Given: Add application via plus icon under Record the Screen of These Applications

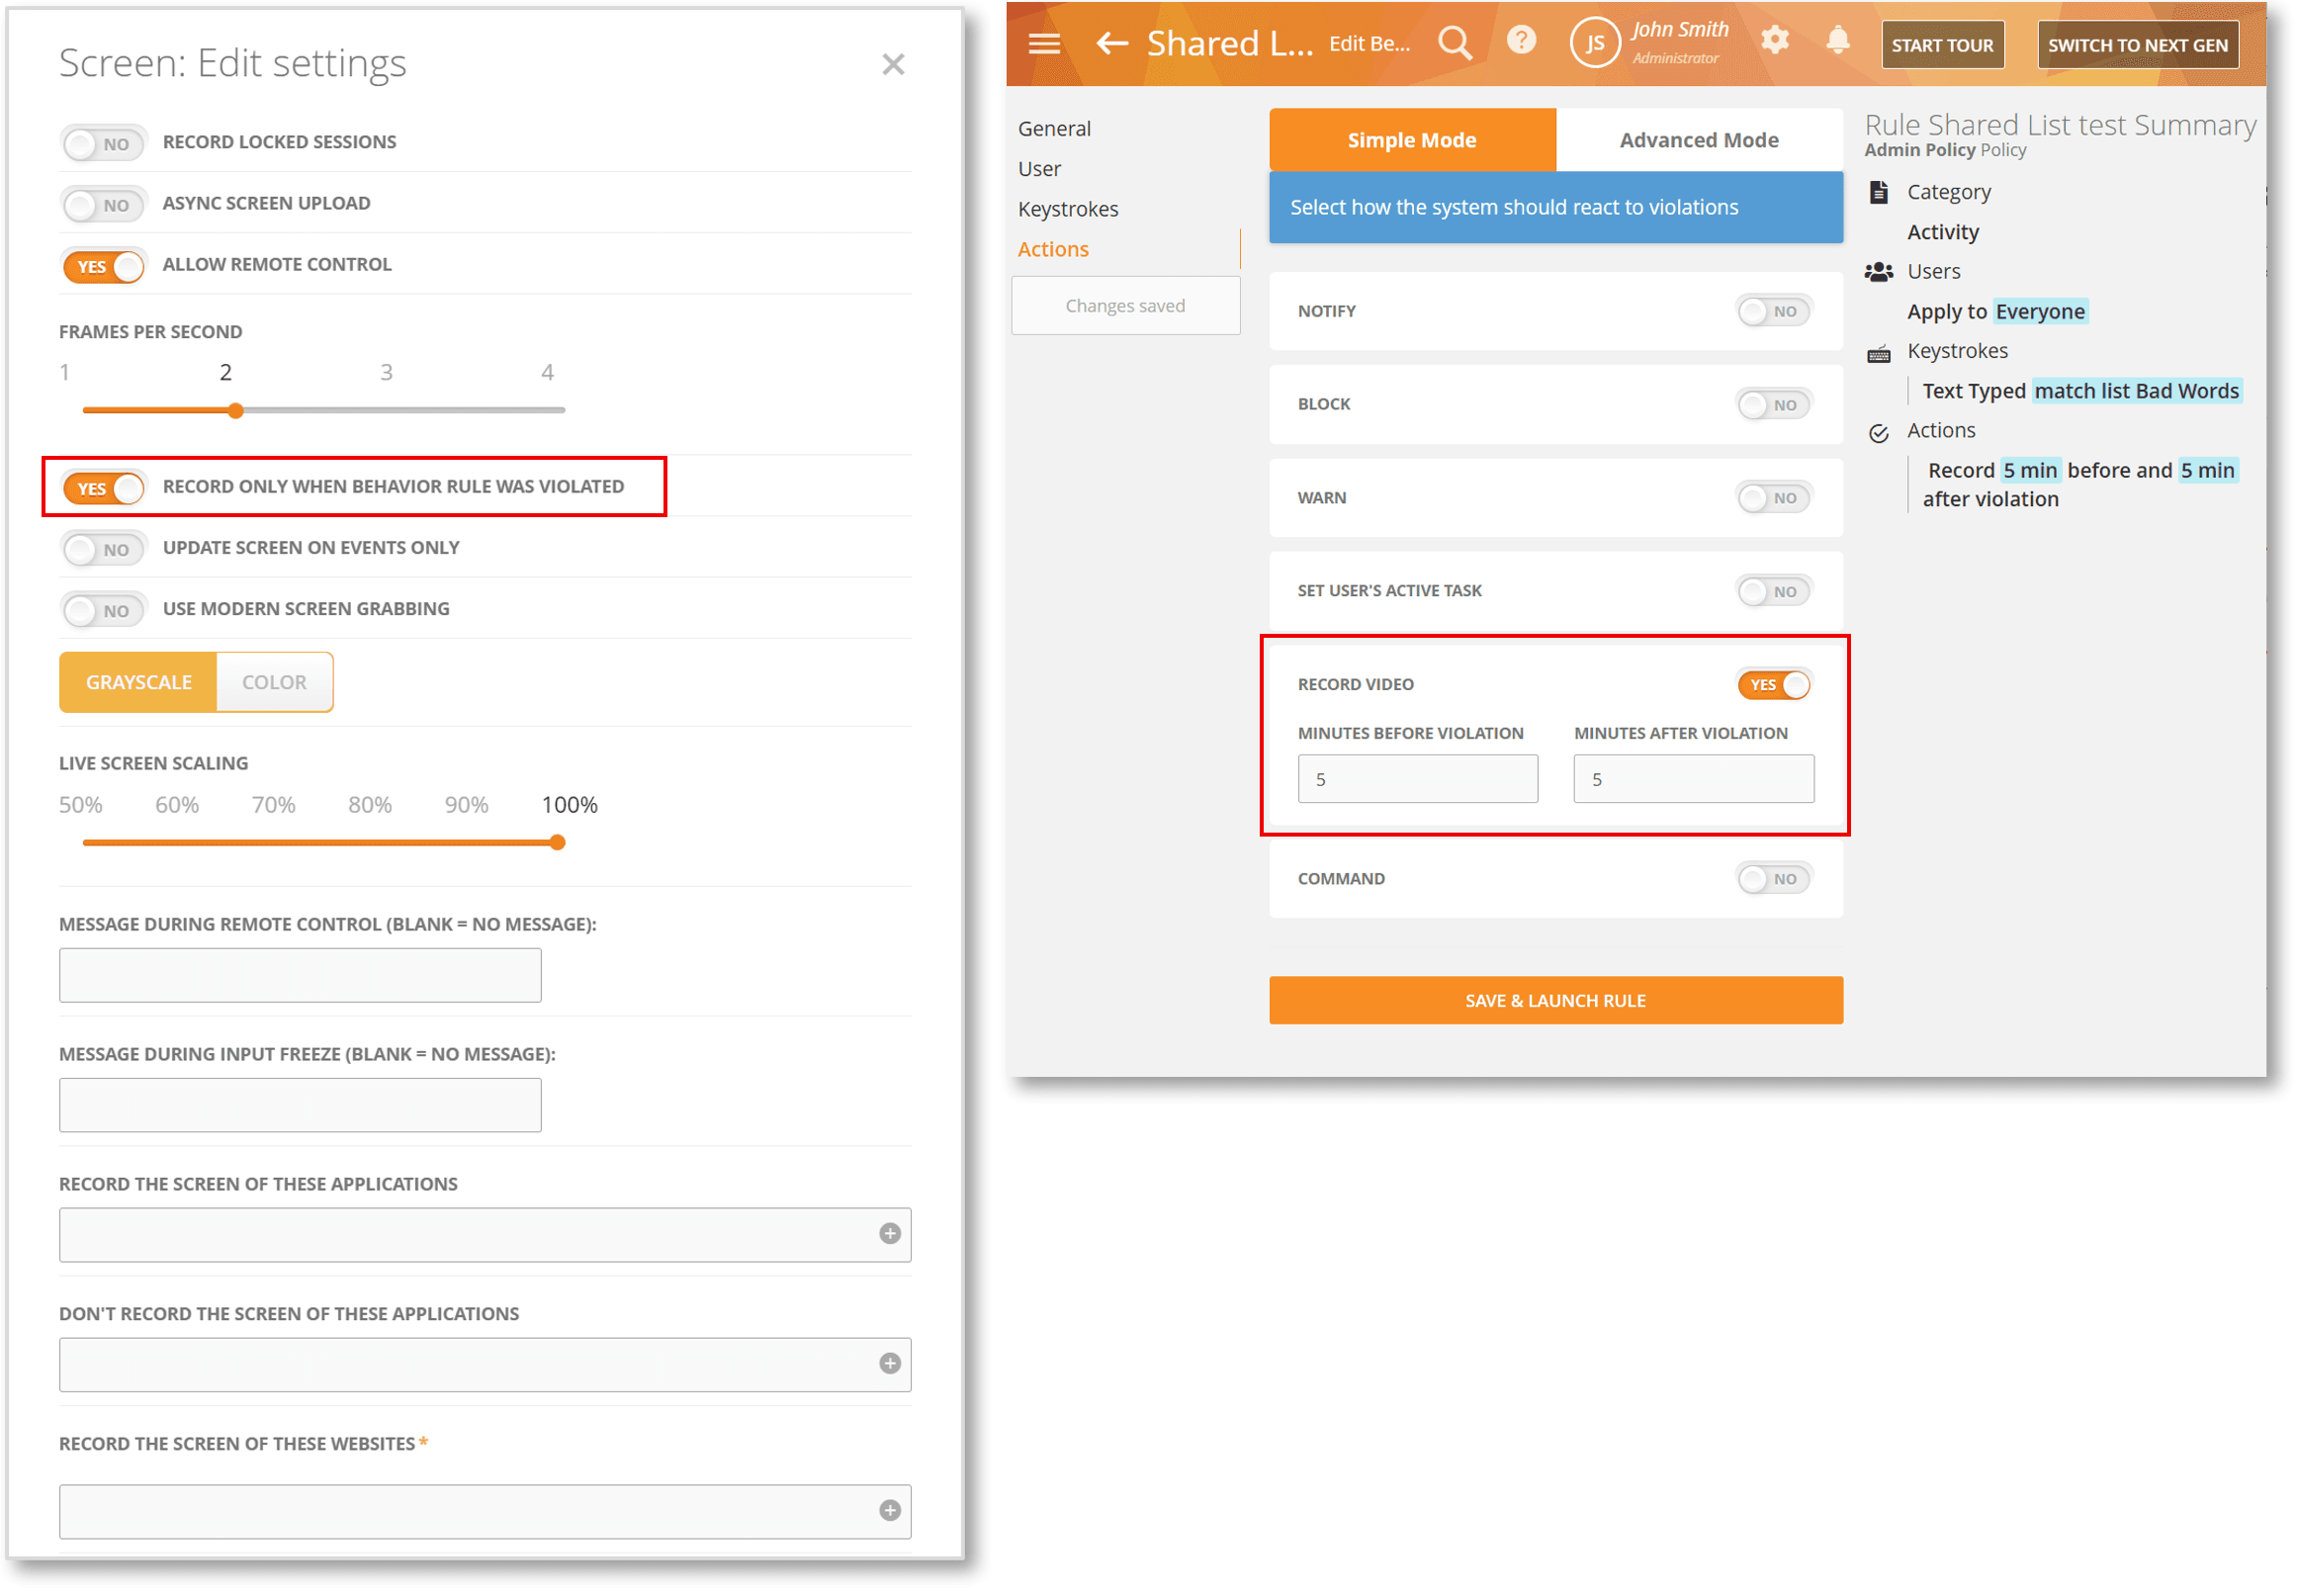Looking at the screenshot, I should 890,1234.
